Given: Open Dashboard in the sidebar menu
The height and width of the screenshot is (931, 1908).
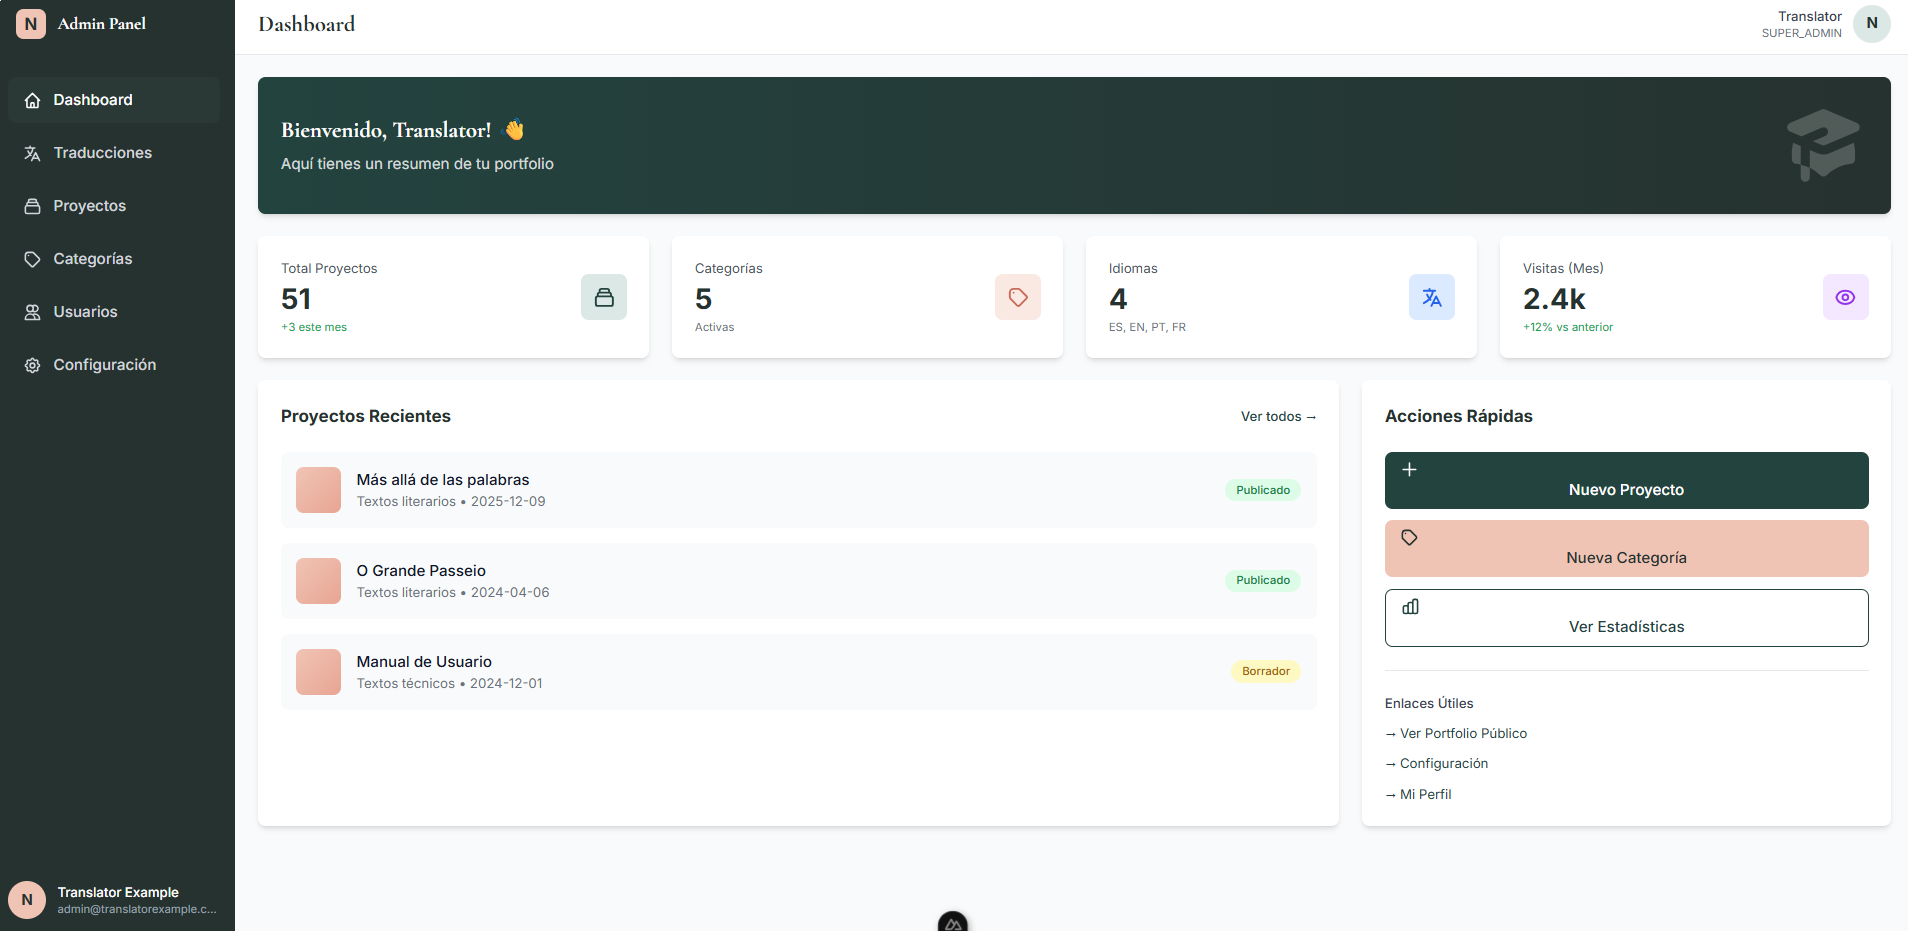Looking at the screenshot, I should click(114, 100).
